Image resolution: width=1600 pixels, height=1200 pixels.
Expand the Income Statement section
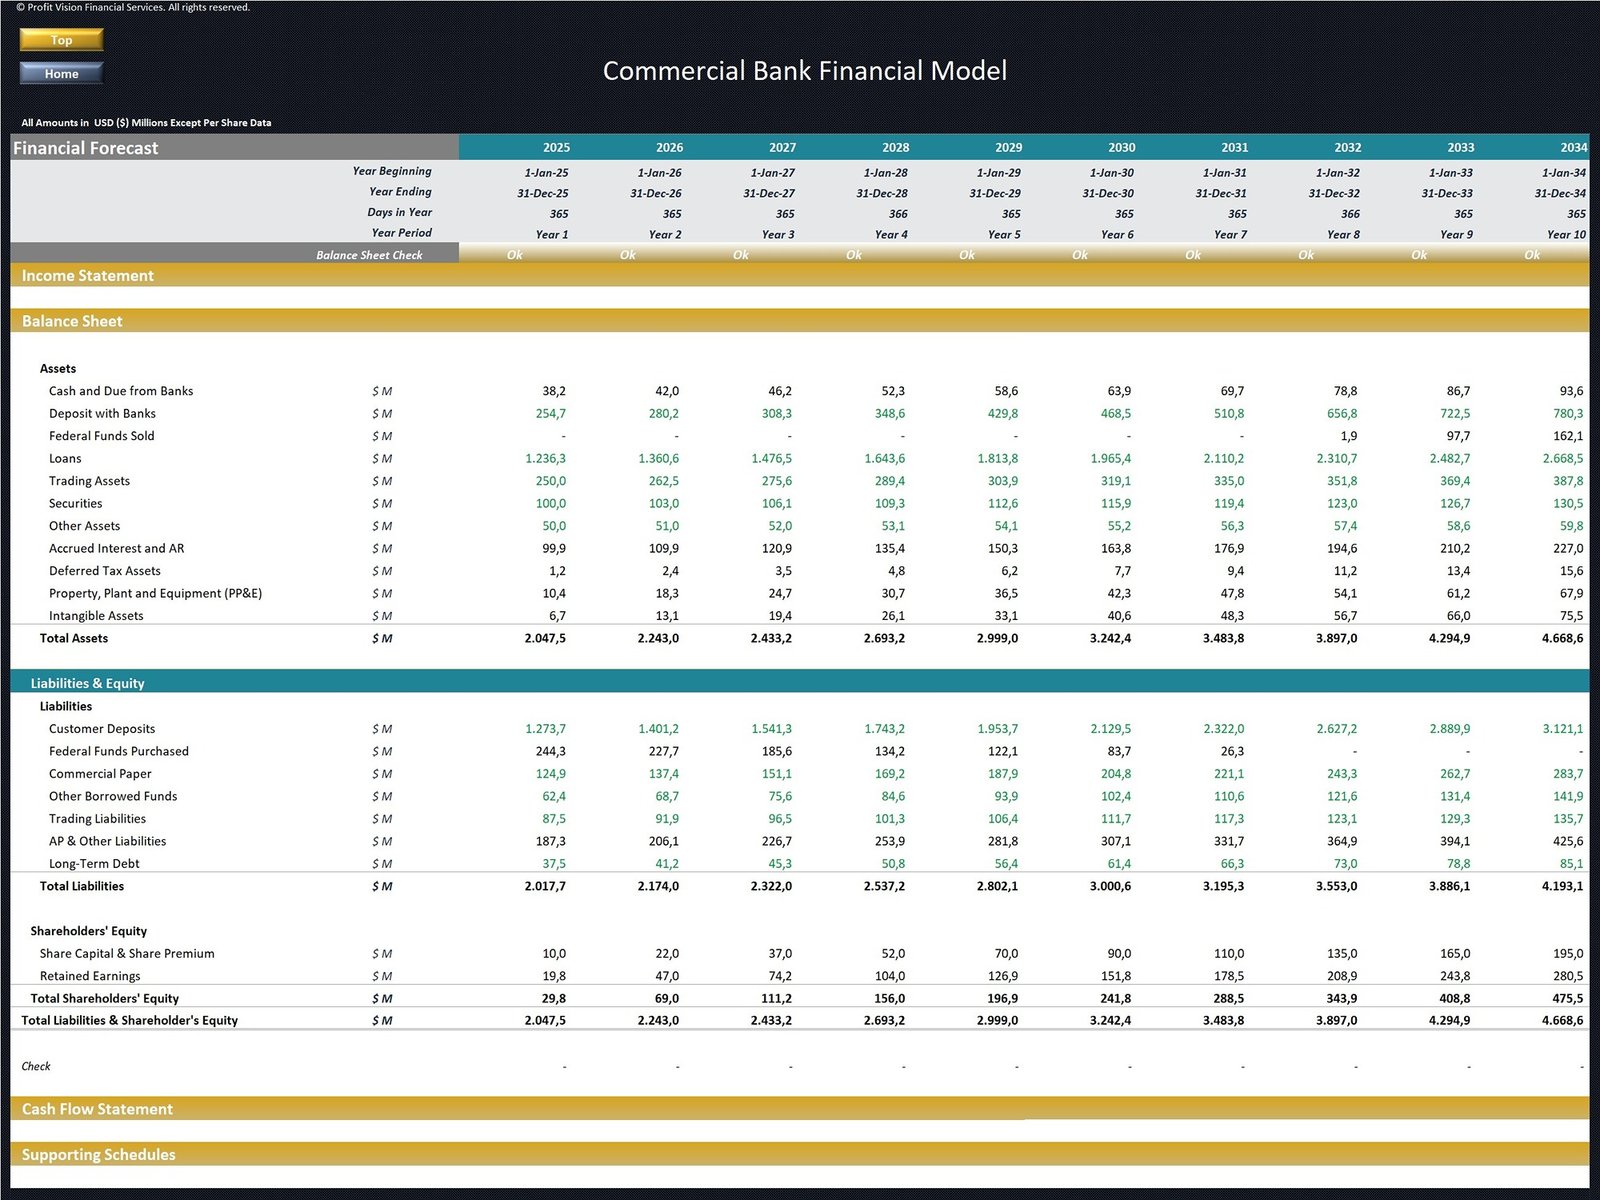point(88,276)
